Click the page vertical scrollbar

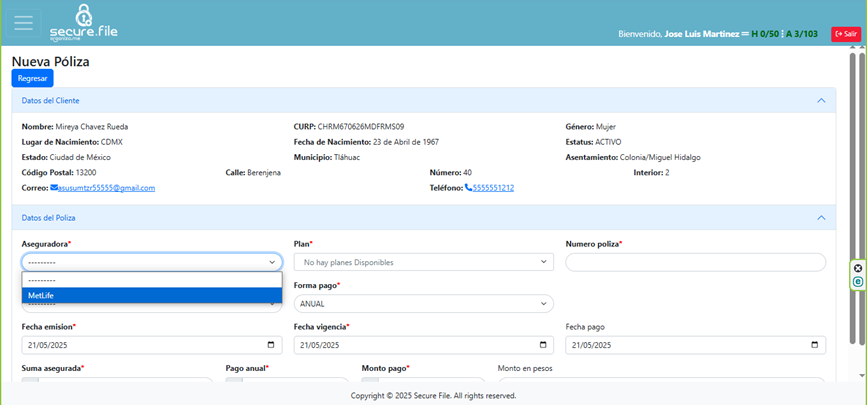pyautogui.click(x=862, y=200)
